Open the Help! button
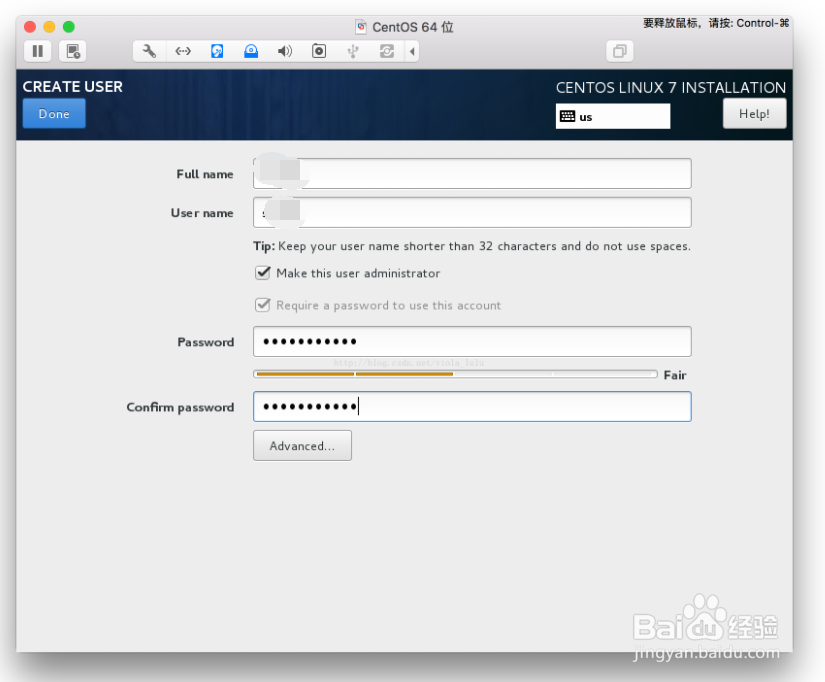The image size is (825, 682). pyautogui.click(x=754, y=114)
